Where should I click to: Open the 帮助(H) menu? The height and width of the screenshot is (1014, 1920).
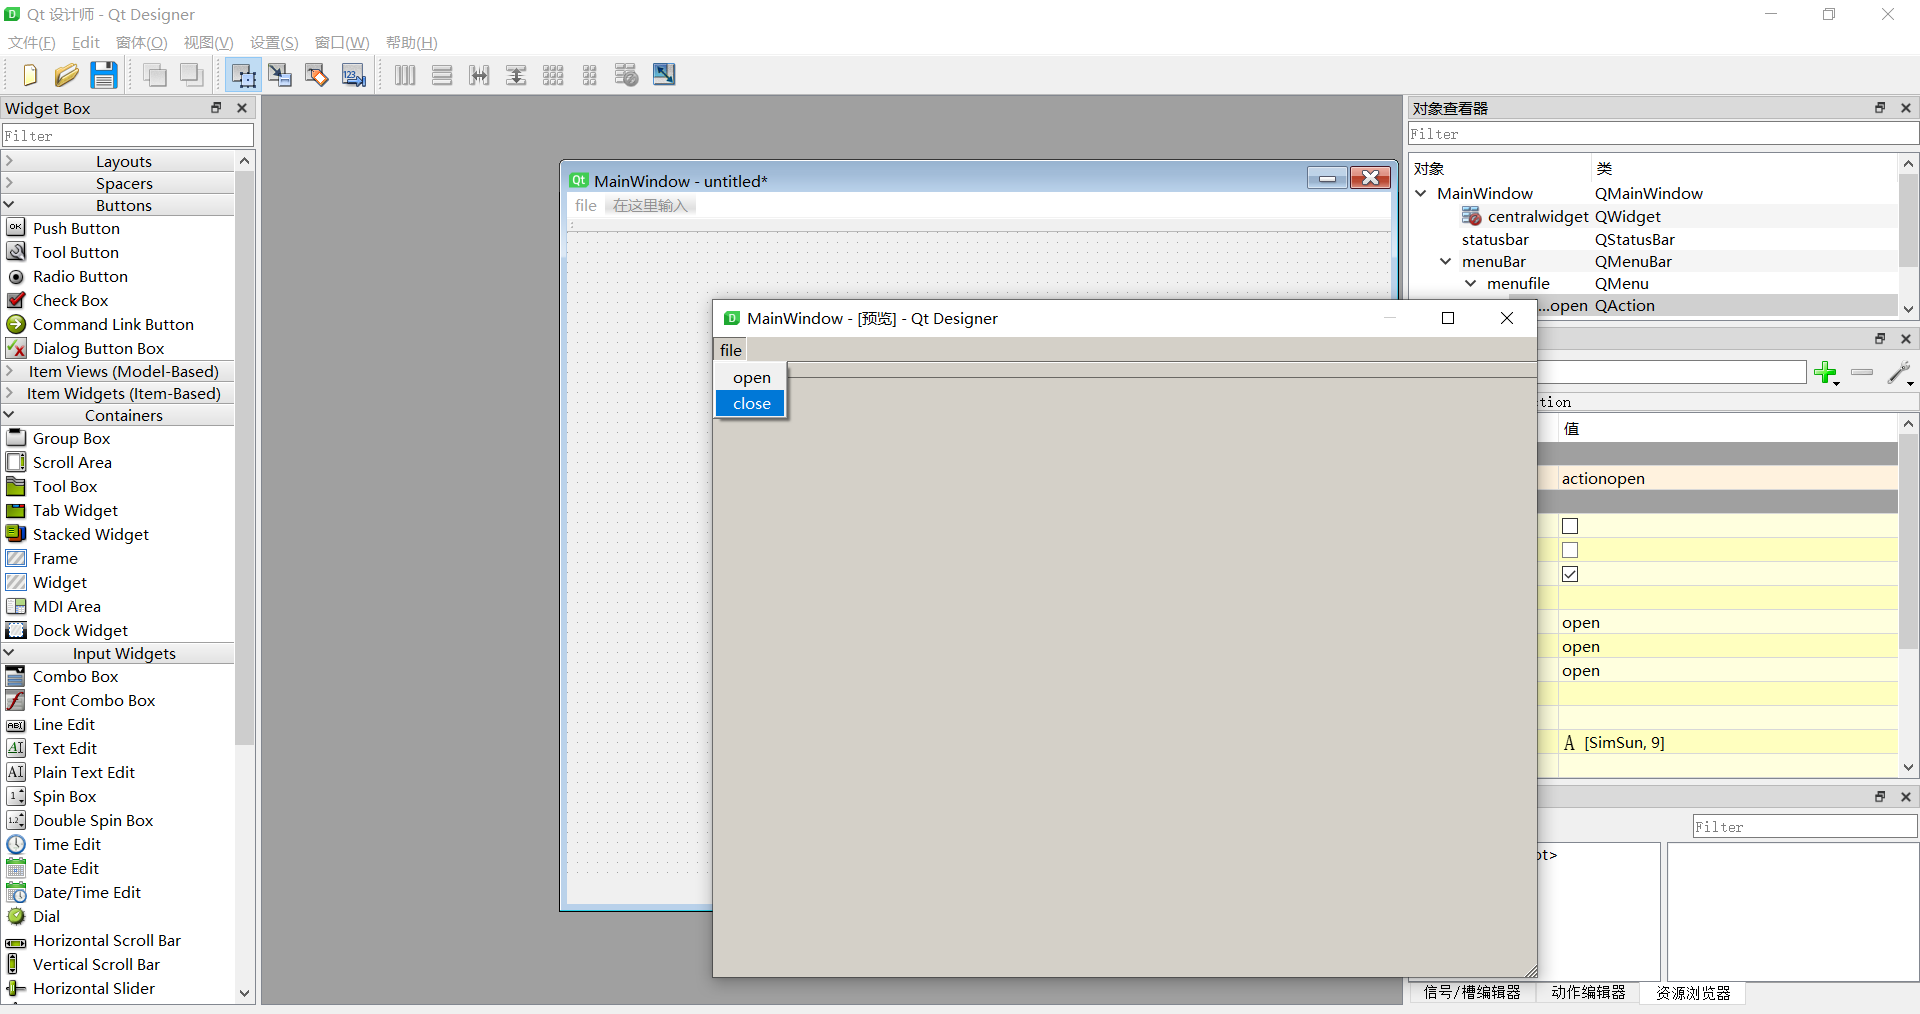(x=412, y=42)
